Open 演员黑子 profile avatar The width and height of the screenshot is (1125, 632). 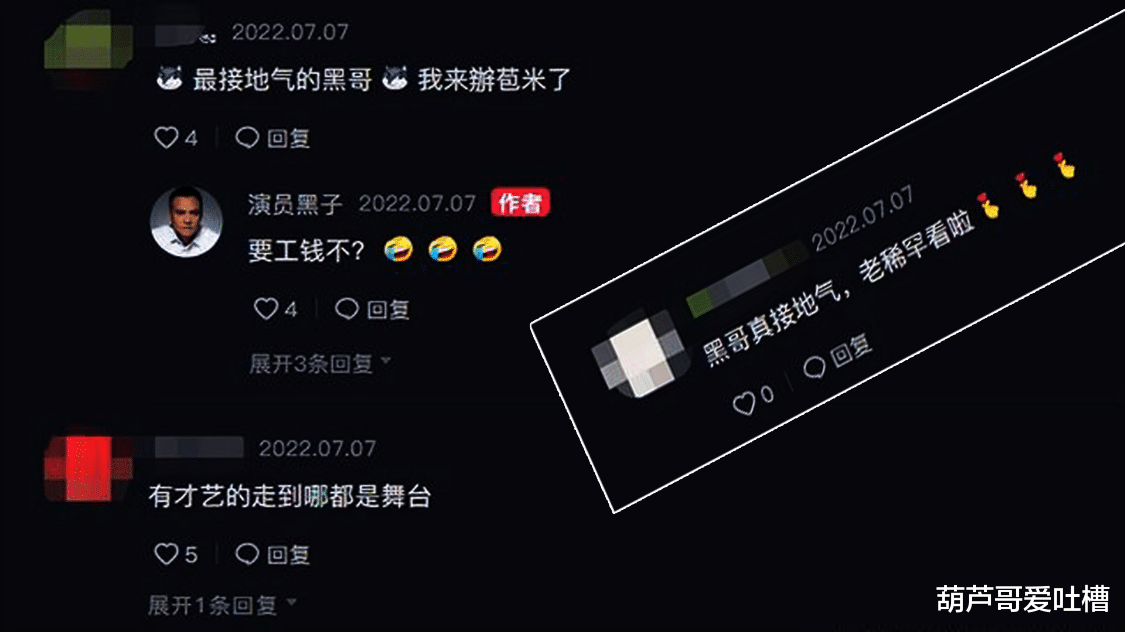[187, 222]
